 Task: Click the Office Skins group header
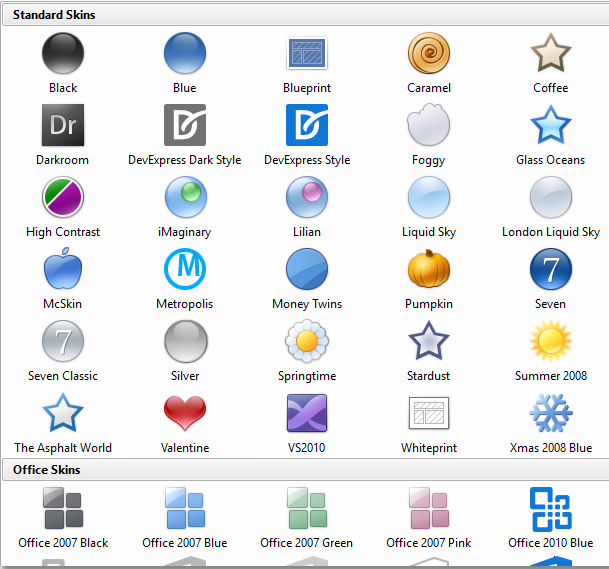tap(305, 470)
